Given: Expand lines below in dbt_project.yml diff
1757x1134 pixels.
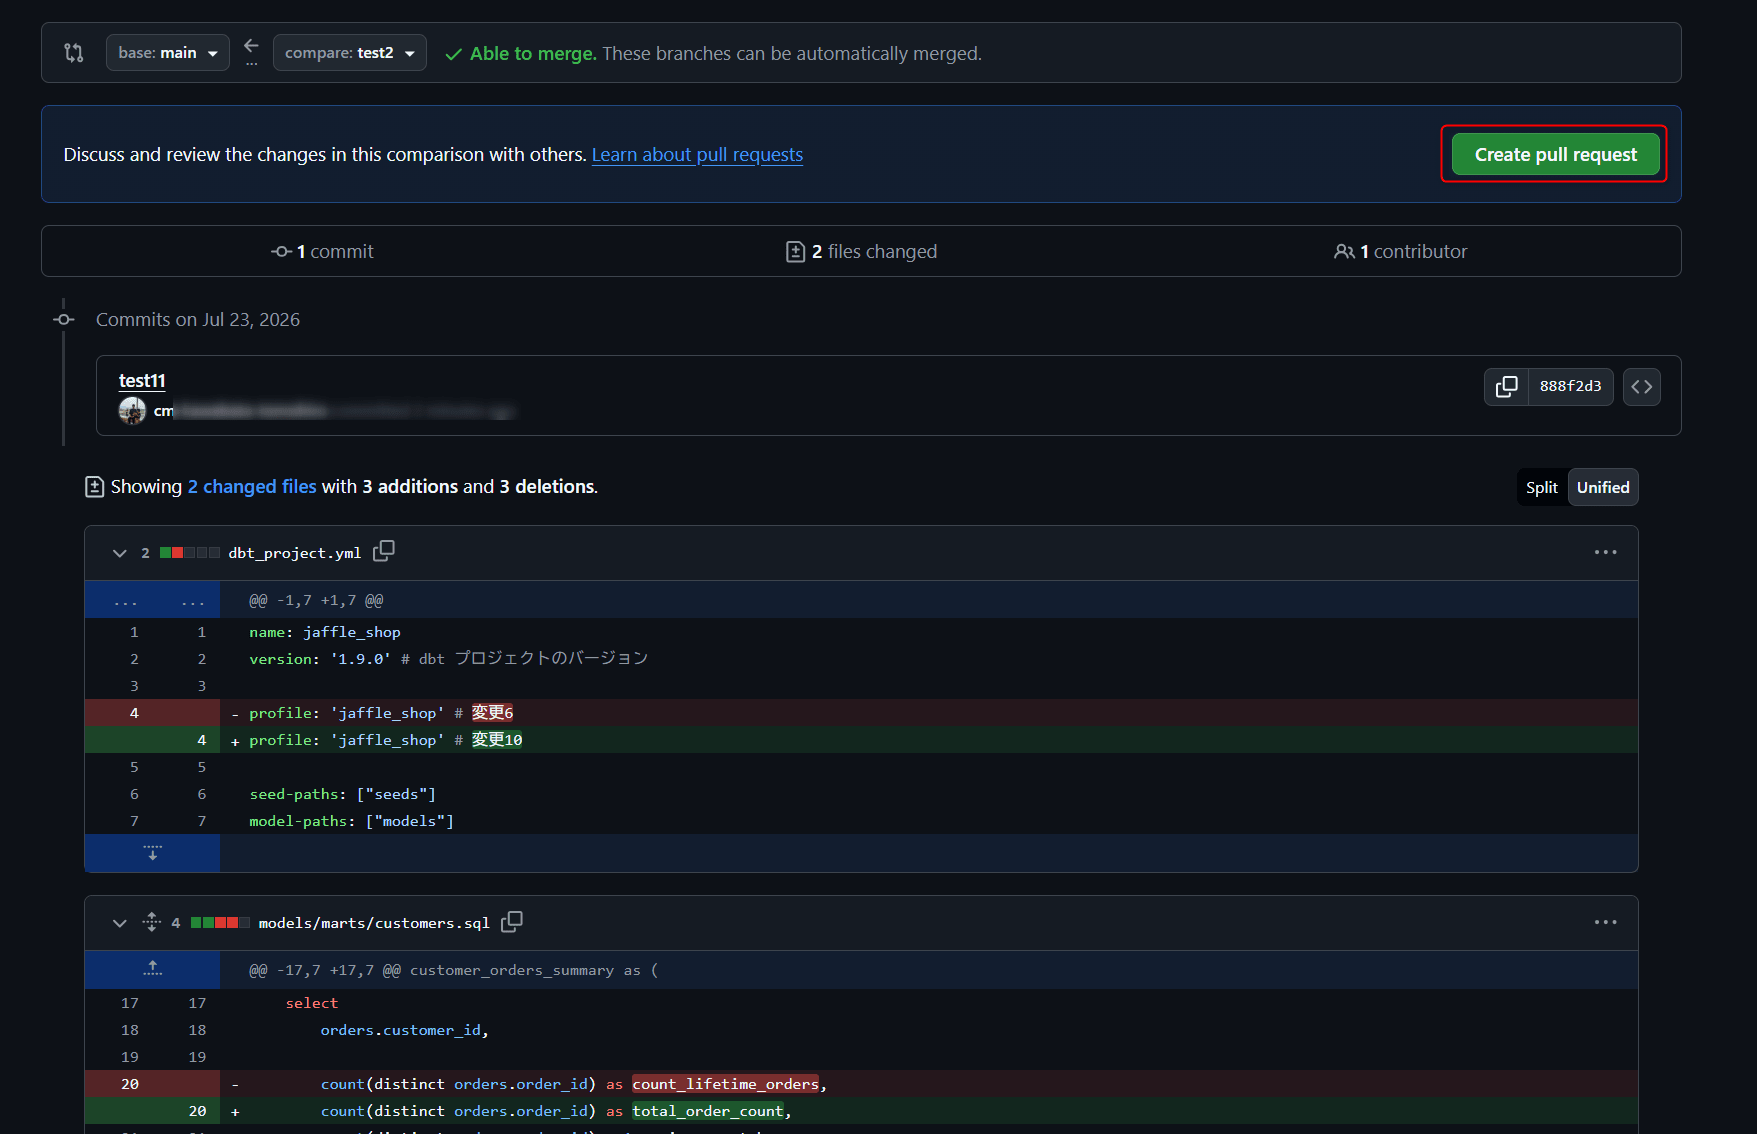Looking at the screenshot, I should click(x=152, y=853).
